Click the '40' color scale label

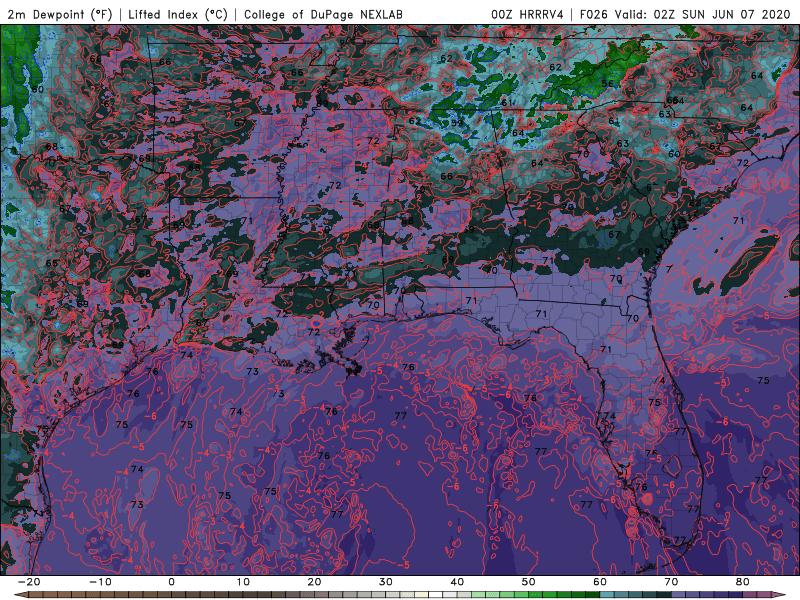click(457, 582)
